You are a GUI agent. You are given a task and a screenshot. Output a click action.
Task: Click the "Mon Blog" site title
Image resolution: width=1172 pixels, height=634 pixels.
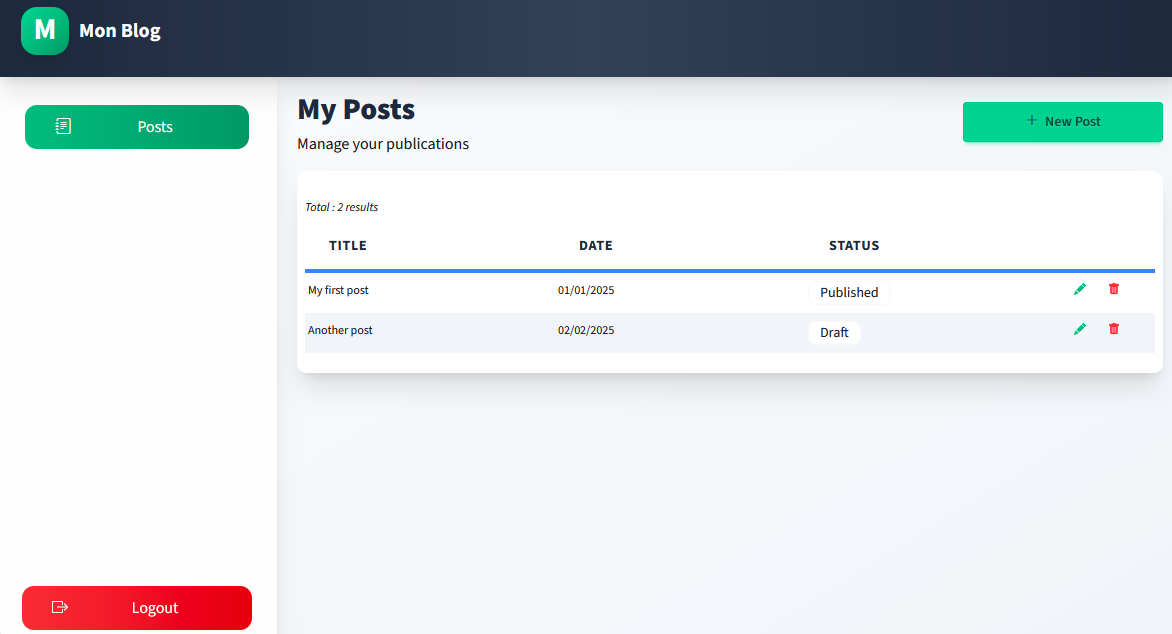pos(120,31)
